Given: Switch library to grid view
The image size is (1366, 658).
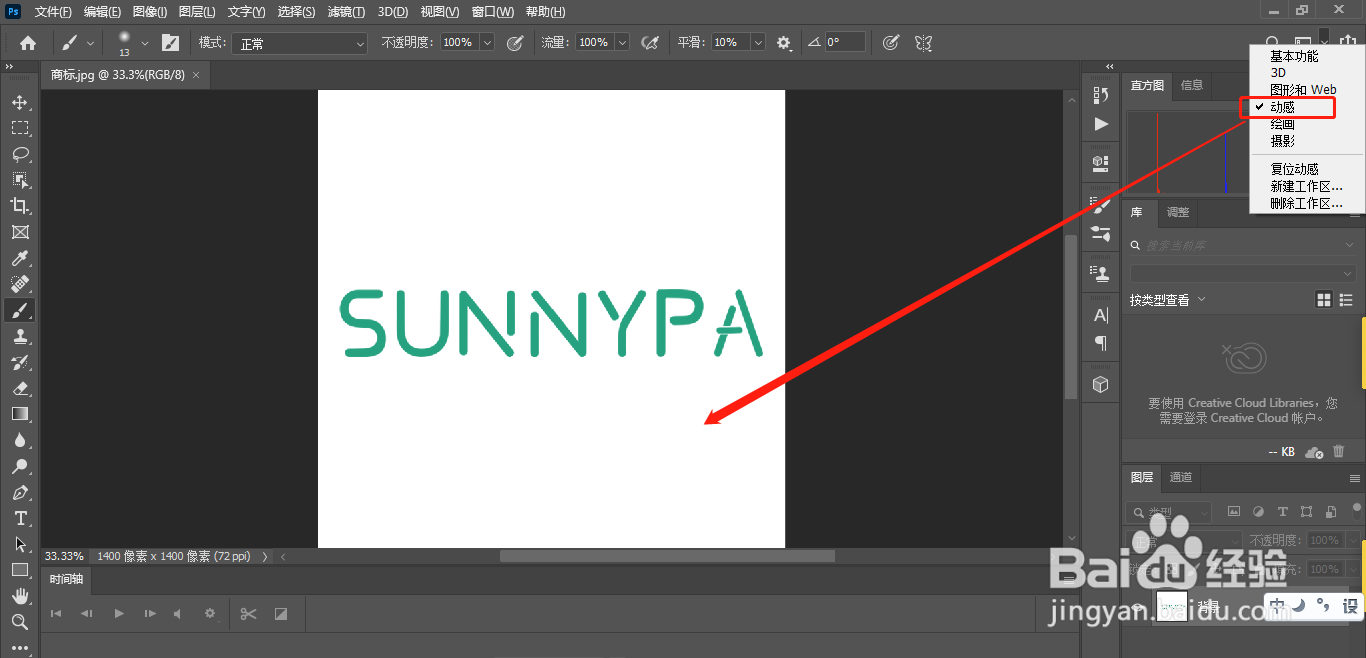Looking at the screenshot, I should [x=1324, y=300].
